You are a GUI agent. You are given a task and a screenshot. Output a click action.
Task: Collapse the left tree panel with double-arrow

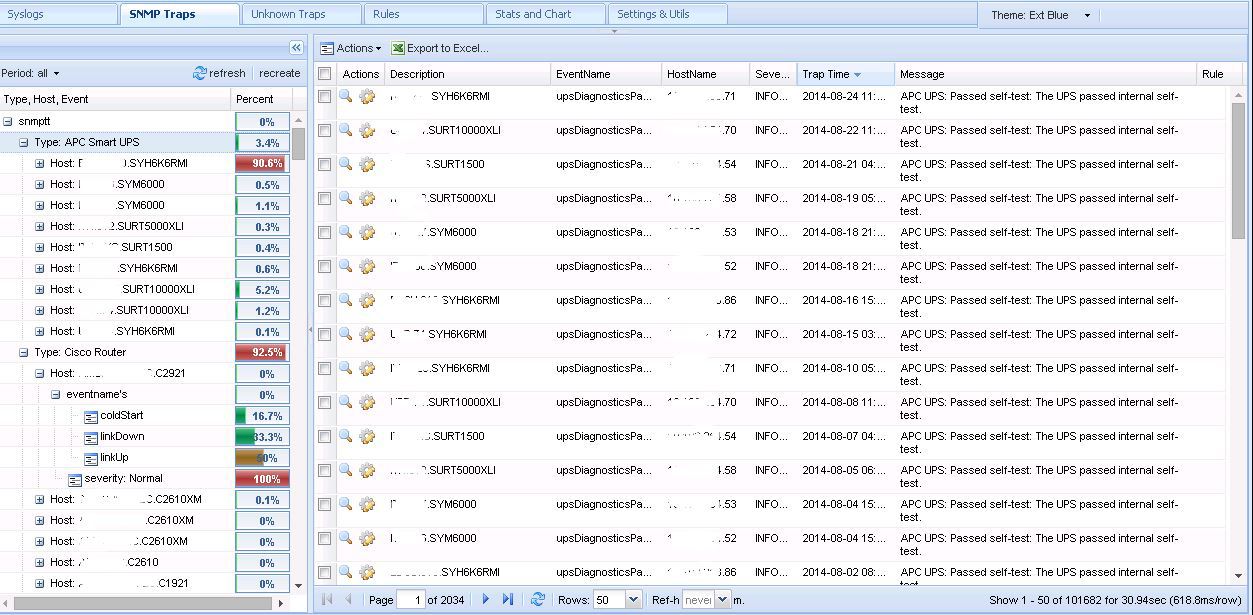pos(296,48)
